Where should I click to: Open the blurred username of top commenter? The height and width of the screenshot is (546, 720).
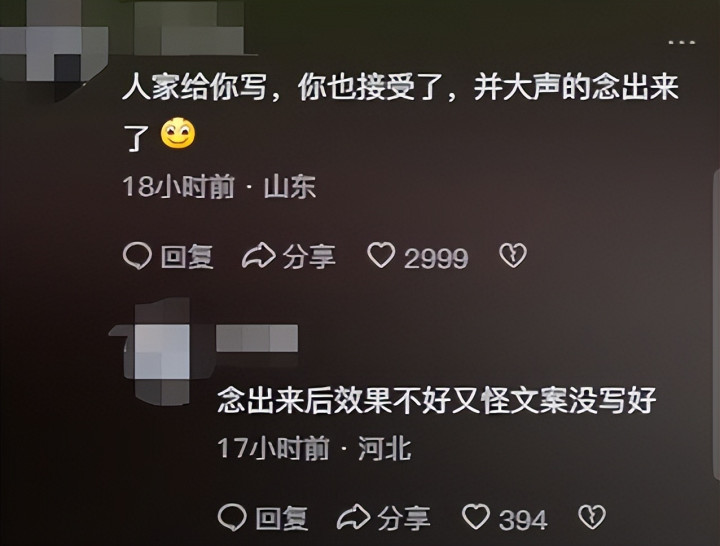188,28
